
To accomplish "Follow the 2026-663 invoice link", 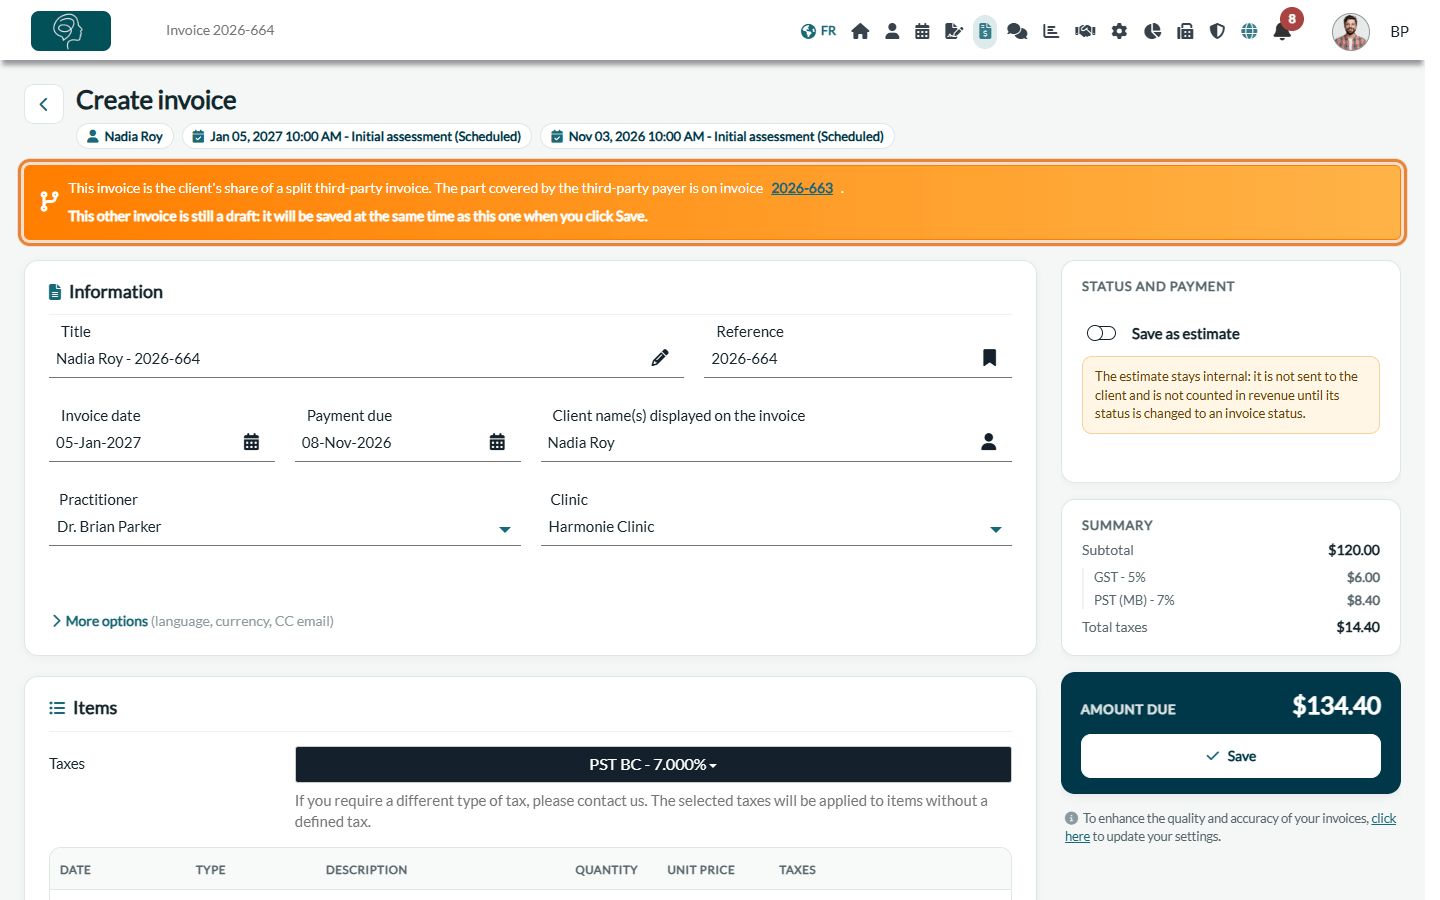I will coord(802,188).
